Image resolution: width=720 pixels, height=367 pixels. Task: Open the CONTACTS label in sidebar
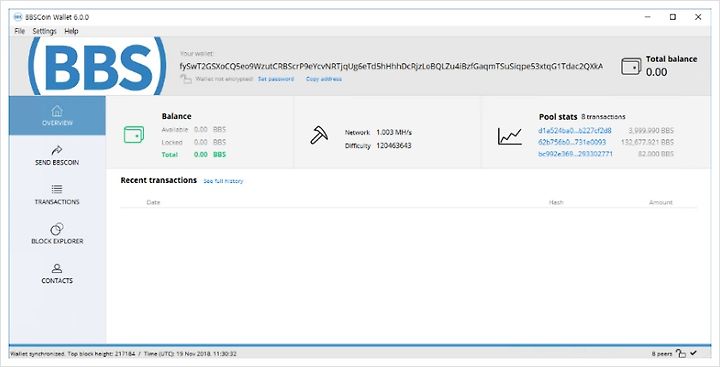[x=57, y=281]
